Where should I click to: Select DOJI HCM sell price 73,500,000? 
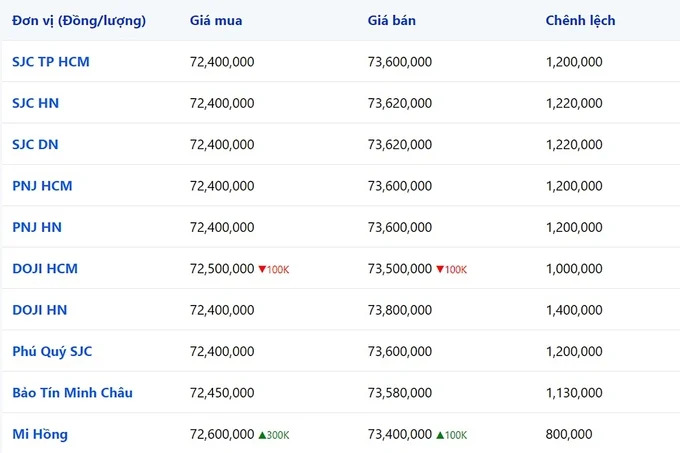(400, 269)
